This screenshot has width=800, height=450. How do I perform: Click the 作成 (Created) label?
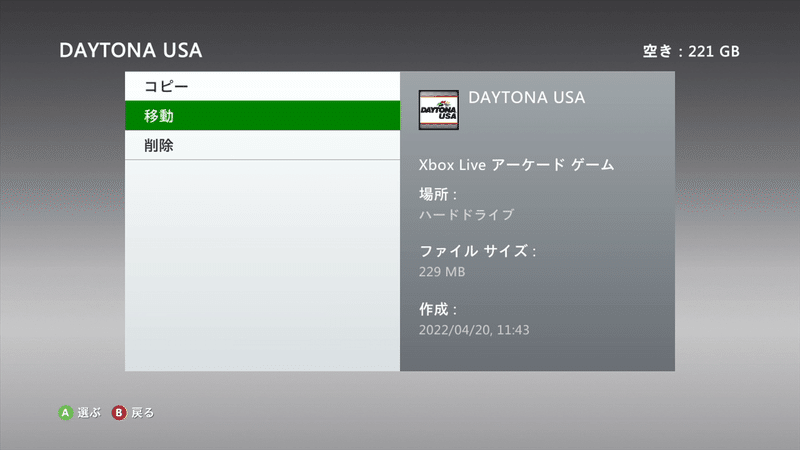click(438, 309)
